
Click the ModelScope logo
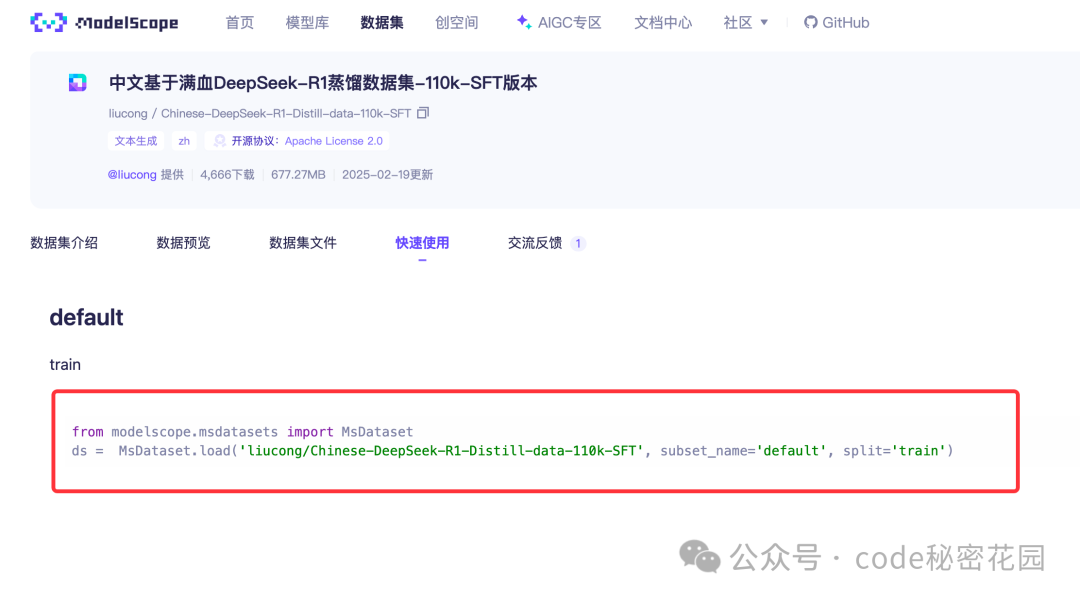point(104,23)
